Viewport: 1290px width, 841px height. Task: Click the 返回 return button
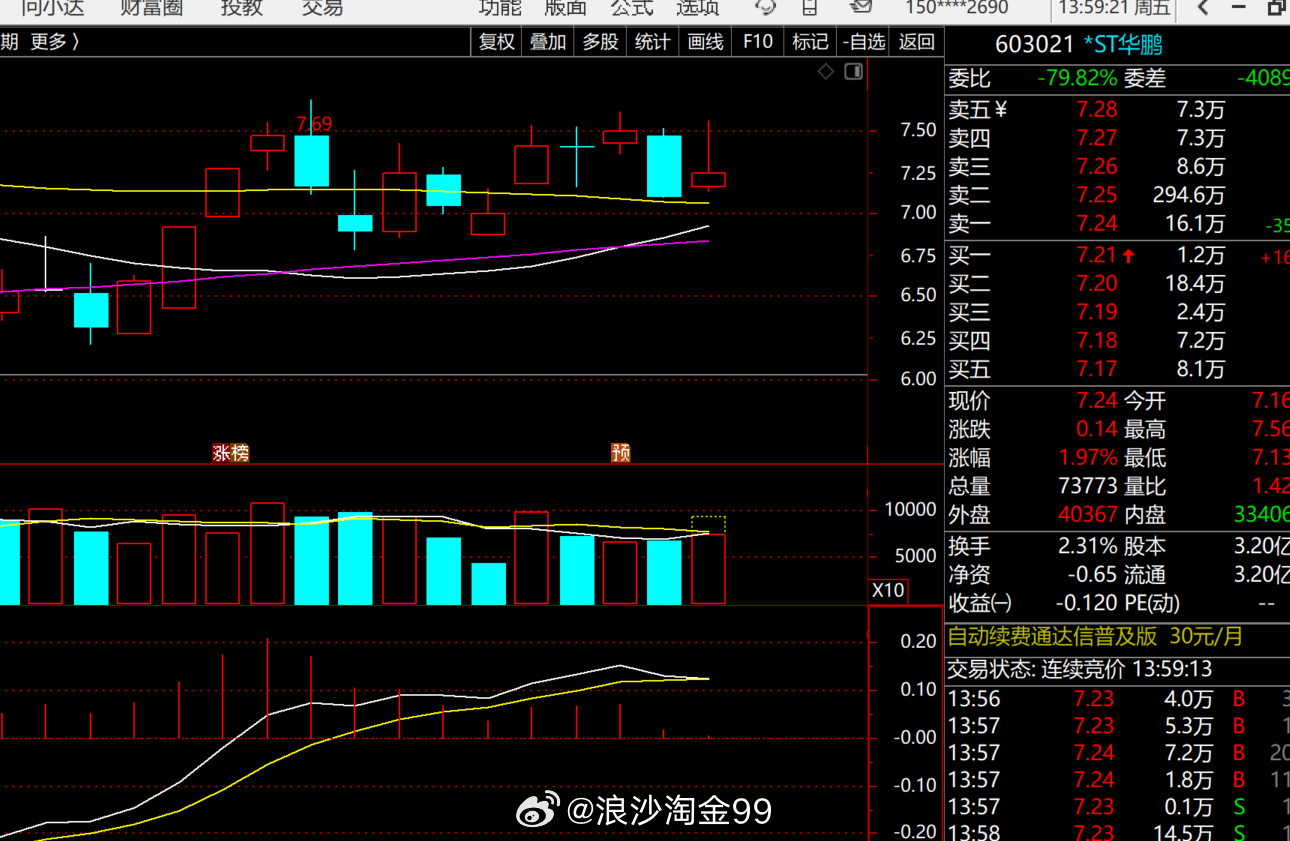(916, 42)
